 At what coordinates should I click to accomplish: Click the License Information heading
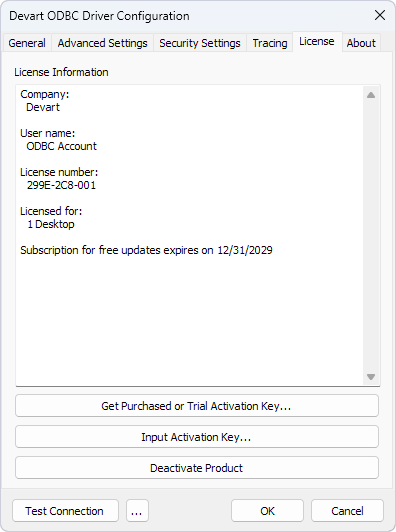click(x=61, y=72)
